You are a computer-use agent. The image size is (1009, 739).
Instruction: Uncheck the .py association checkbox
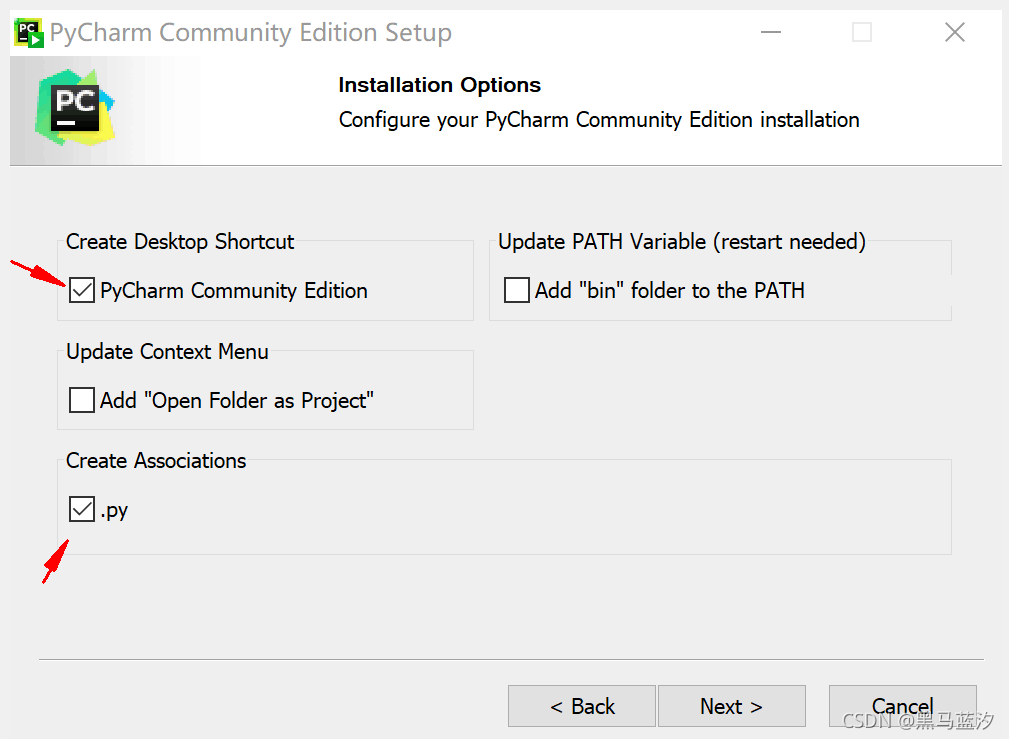click(82, 510)
